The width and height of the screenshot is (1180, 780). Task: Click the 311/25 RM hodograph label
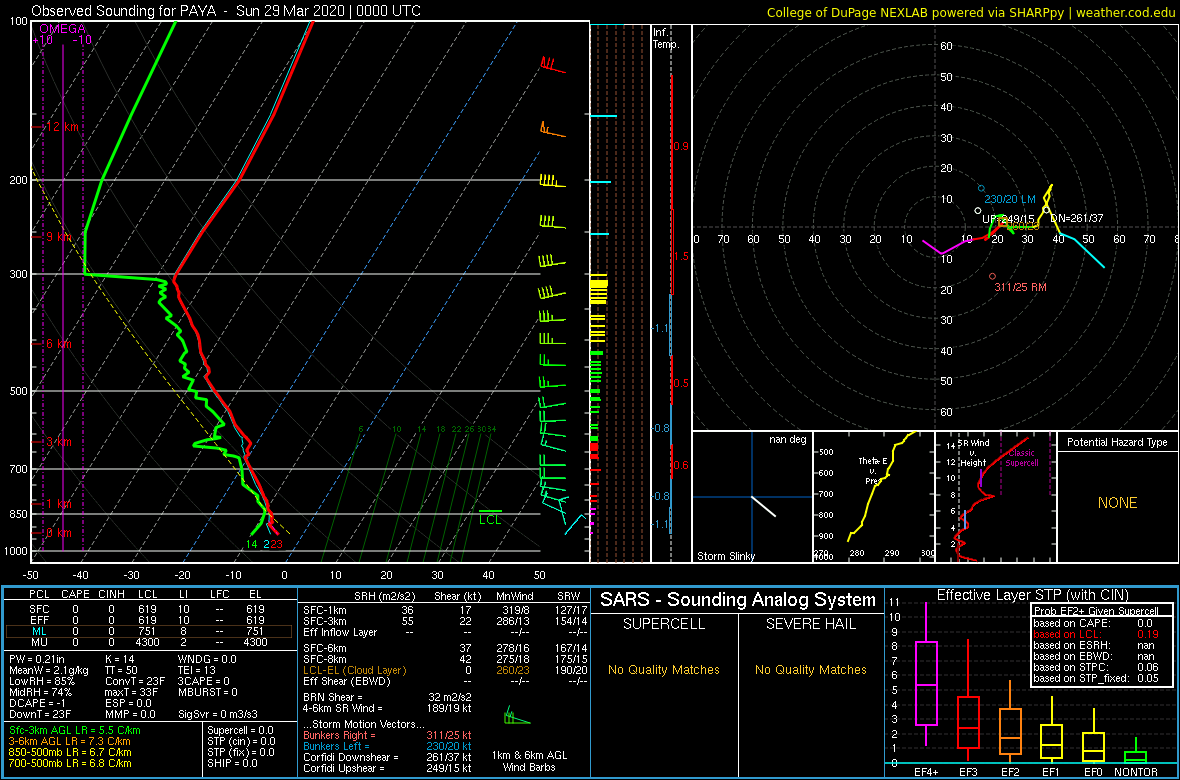[1020, 288]
